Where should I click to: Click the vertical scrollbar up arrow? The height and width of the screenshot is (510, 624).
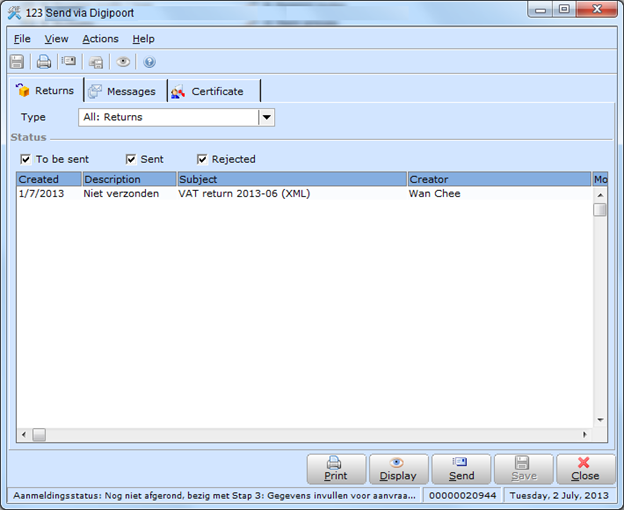[600, 195]
